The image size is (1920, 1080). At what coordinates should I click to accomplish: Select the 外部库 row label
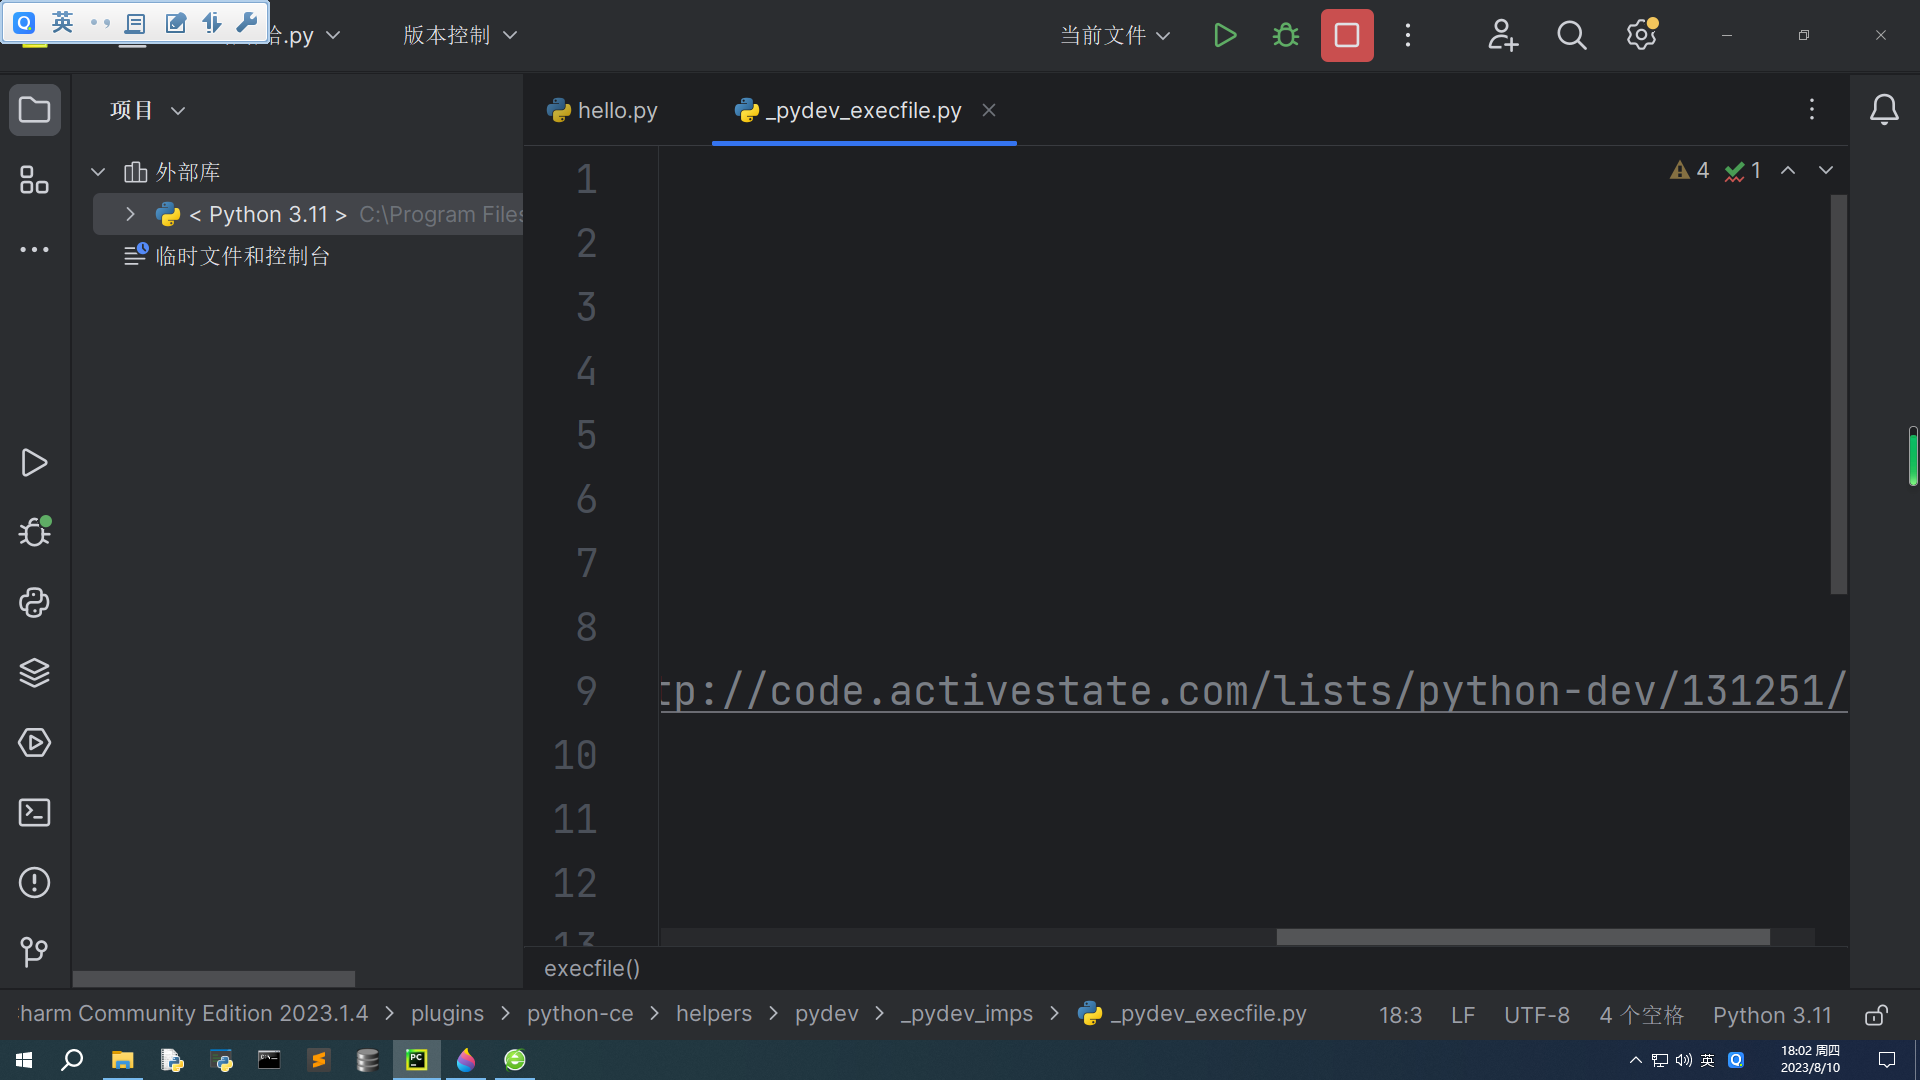187,172
